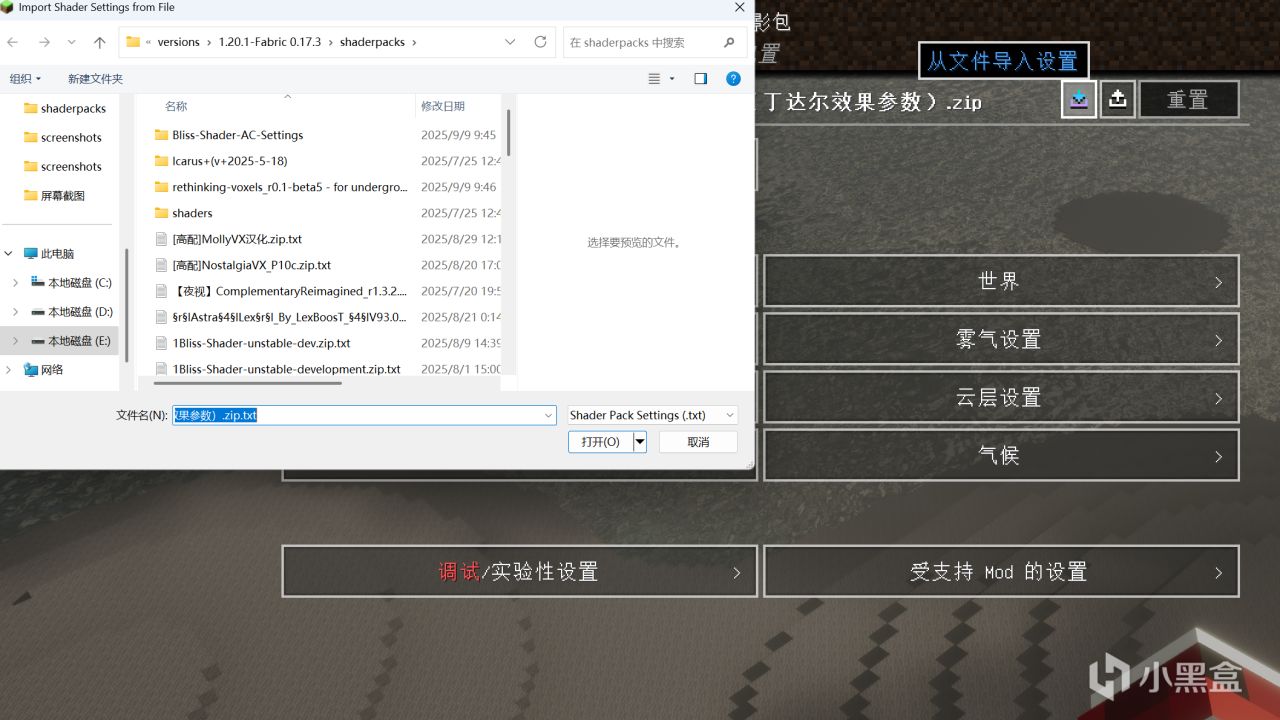Viewport: 1280px width, 720px height.
Task: Close the Import Shader Settings dialog
Action: 739,7
